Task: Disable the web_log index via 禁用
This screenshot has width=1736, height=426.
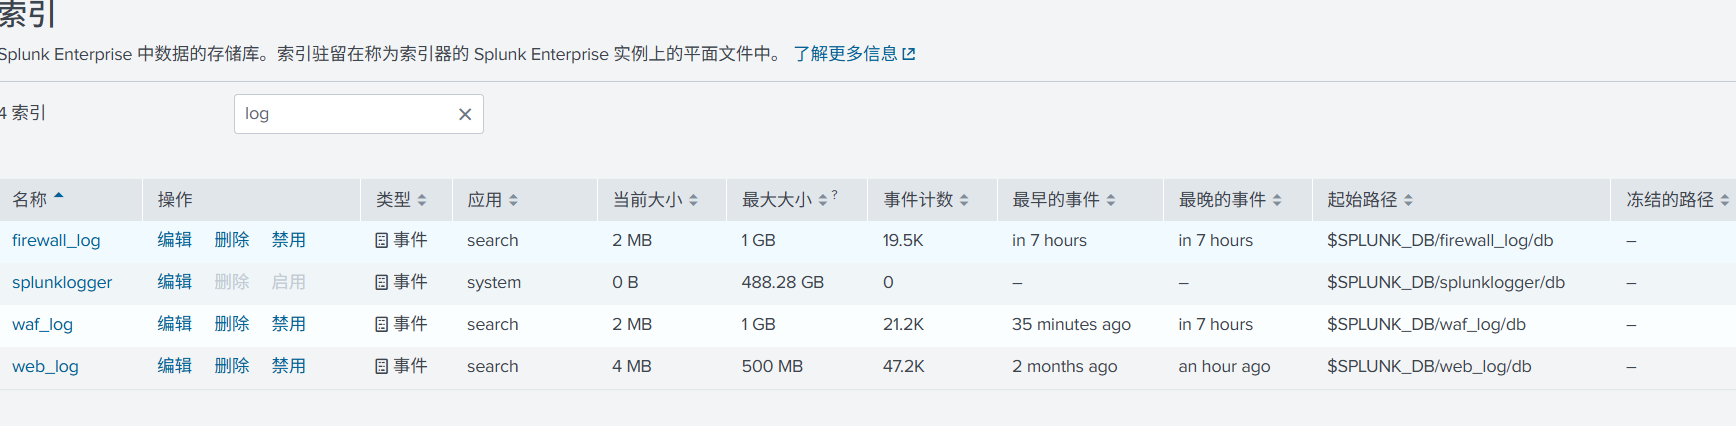Action: (289, 366)
